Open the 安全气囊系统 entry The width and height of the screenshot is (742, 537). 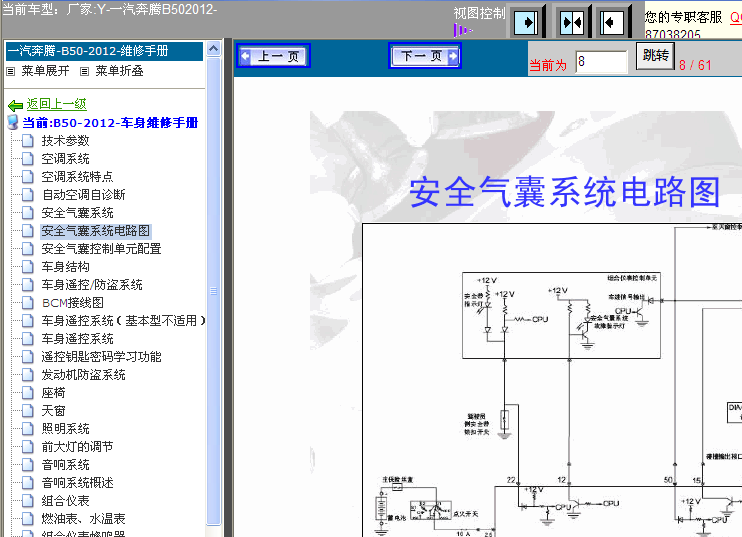(77, 212)
